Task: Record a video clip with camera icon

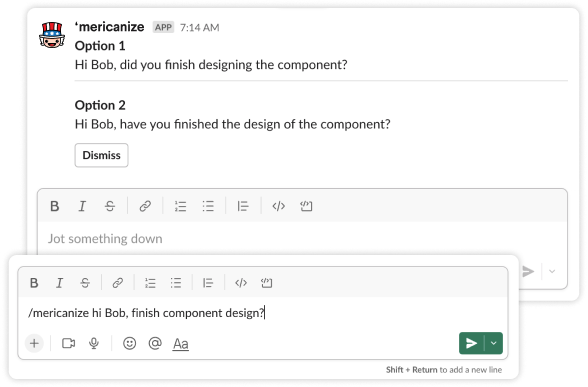Action: point(68,343)
